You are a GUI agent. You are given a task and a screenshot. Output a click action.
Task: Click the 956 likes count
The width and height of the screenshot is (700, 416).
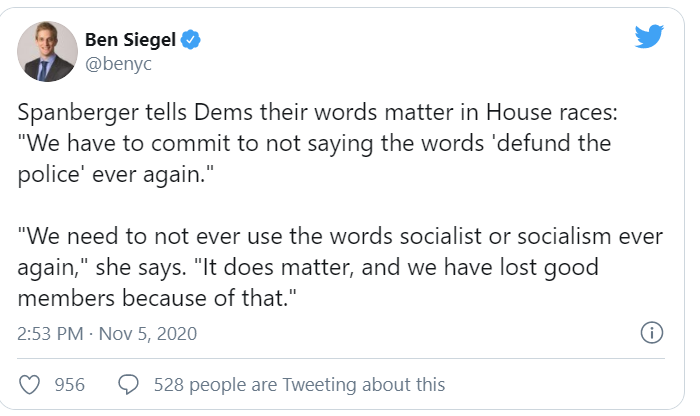point(69,385)
